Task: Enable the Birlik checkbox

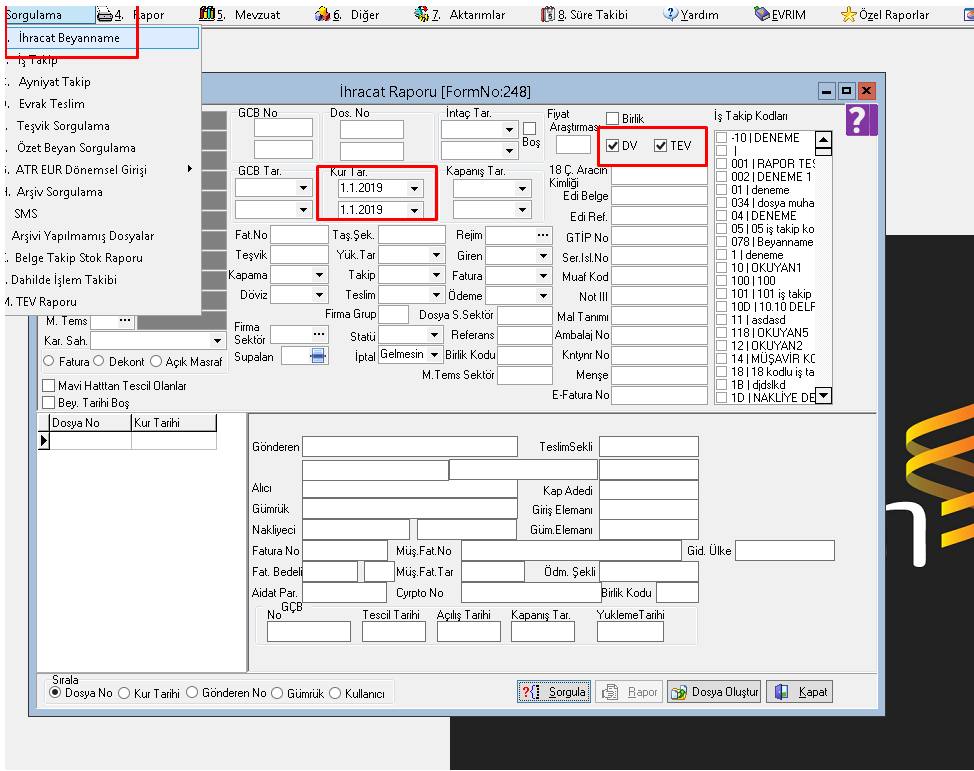Action: 612,118
